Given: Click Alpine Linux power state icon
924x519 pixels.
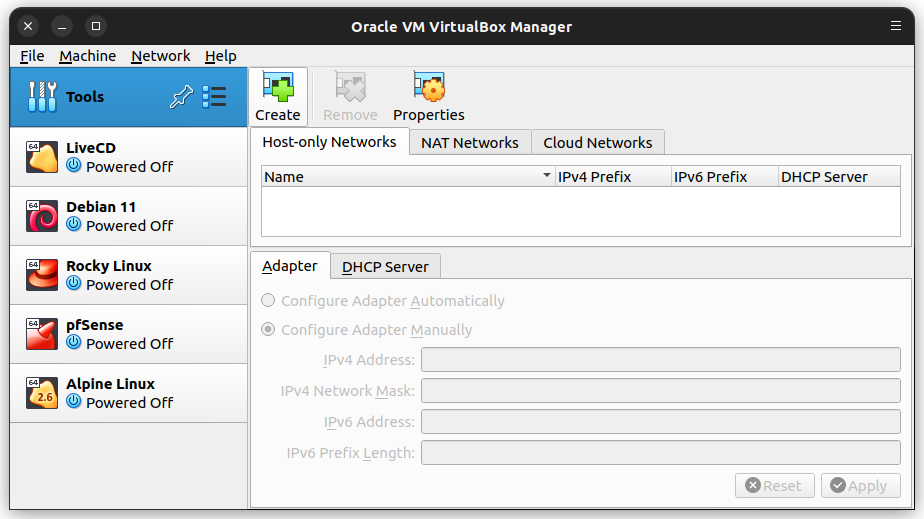Looking at the screenshot, I should (x=74, y=401).
